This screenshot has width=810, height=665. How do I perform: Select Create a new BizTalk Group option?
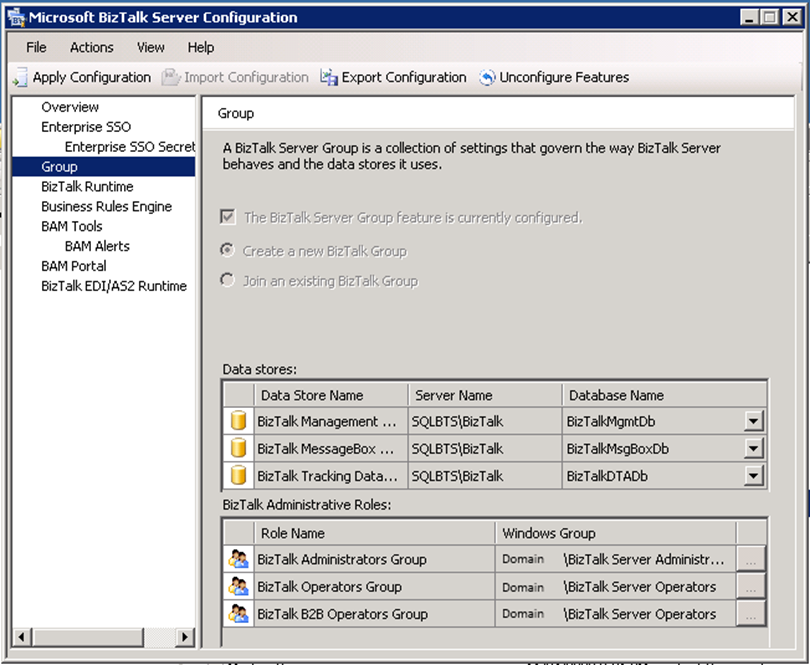227,251
